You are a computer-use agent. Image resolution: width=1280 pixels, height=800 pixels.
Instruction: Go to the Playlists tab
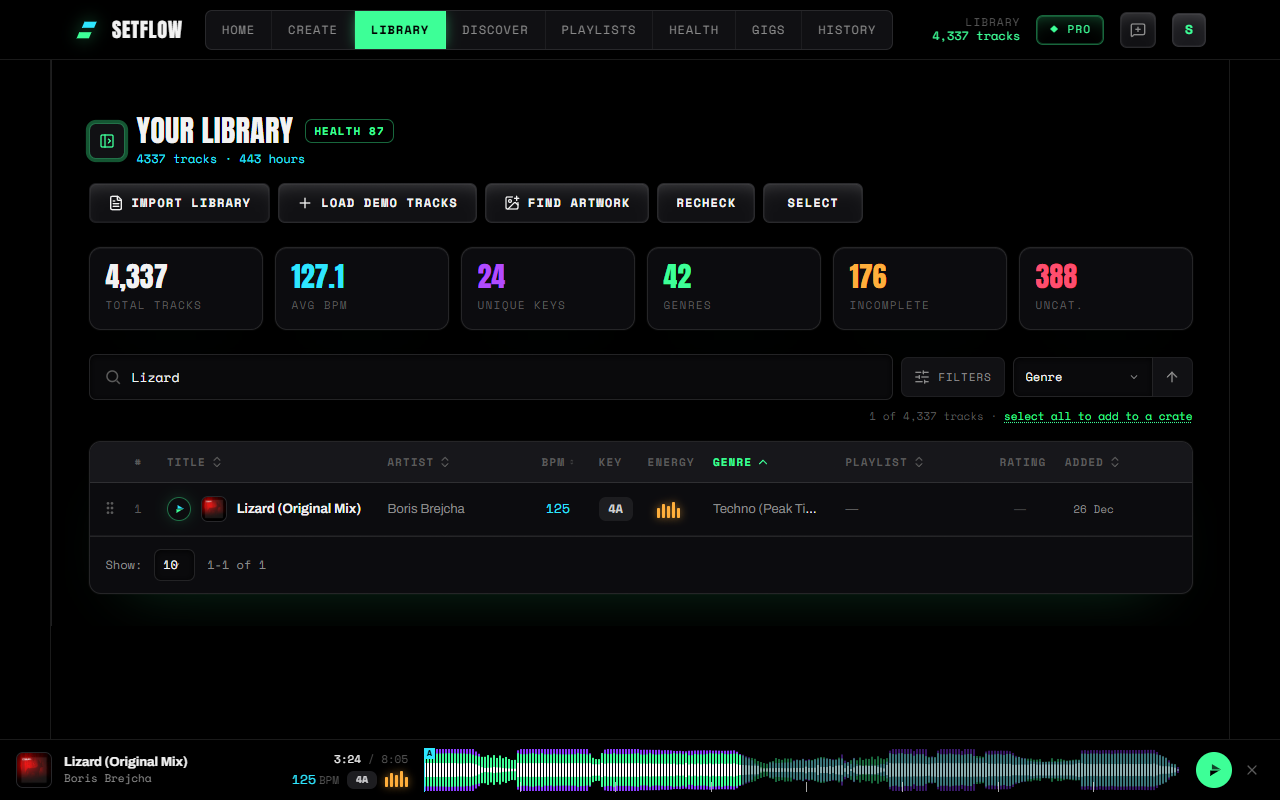click(599, 30)
